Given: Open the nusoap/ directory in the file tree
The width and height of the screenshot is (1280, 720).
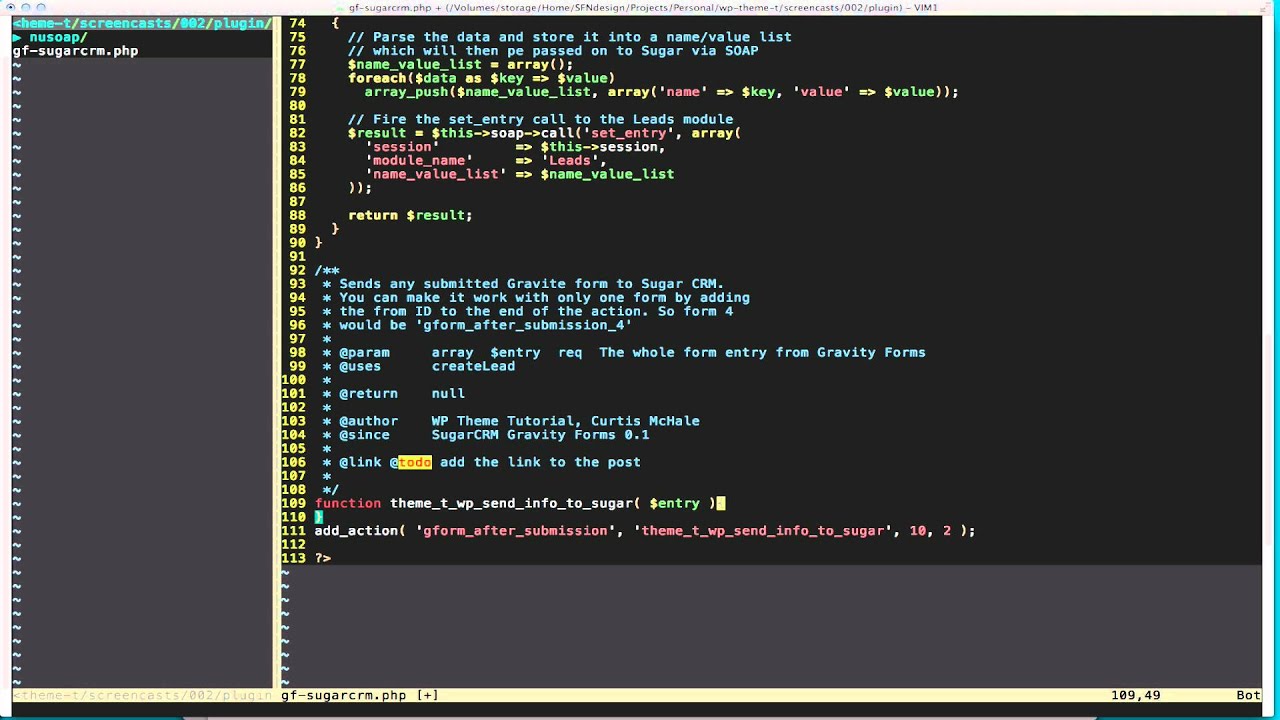Looking at the screenshot, I should pos(58,37).
